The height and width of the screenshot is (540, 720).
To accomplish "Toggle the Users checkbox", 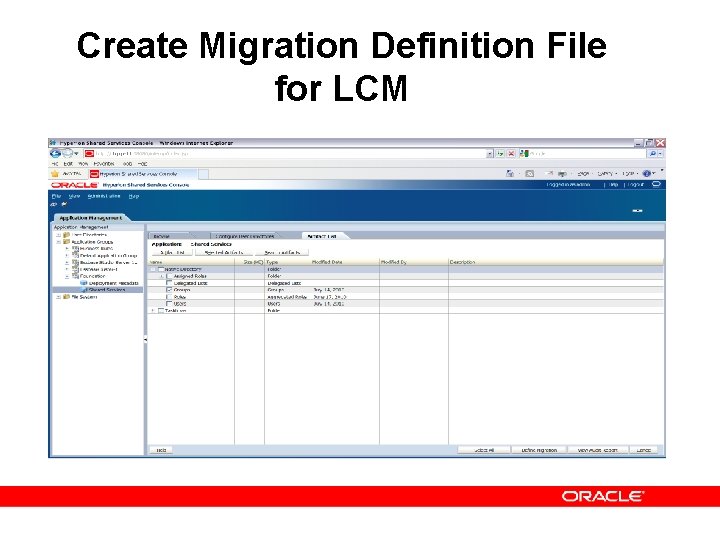I will click(169, 304).
